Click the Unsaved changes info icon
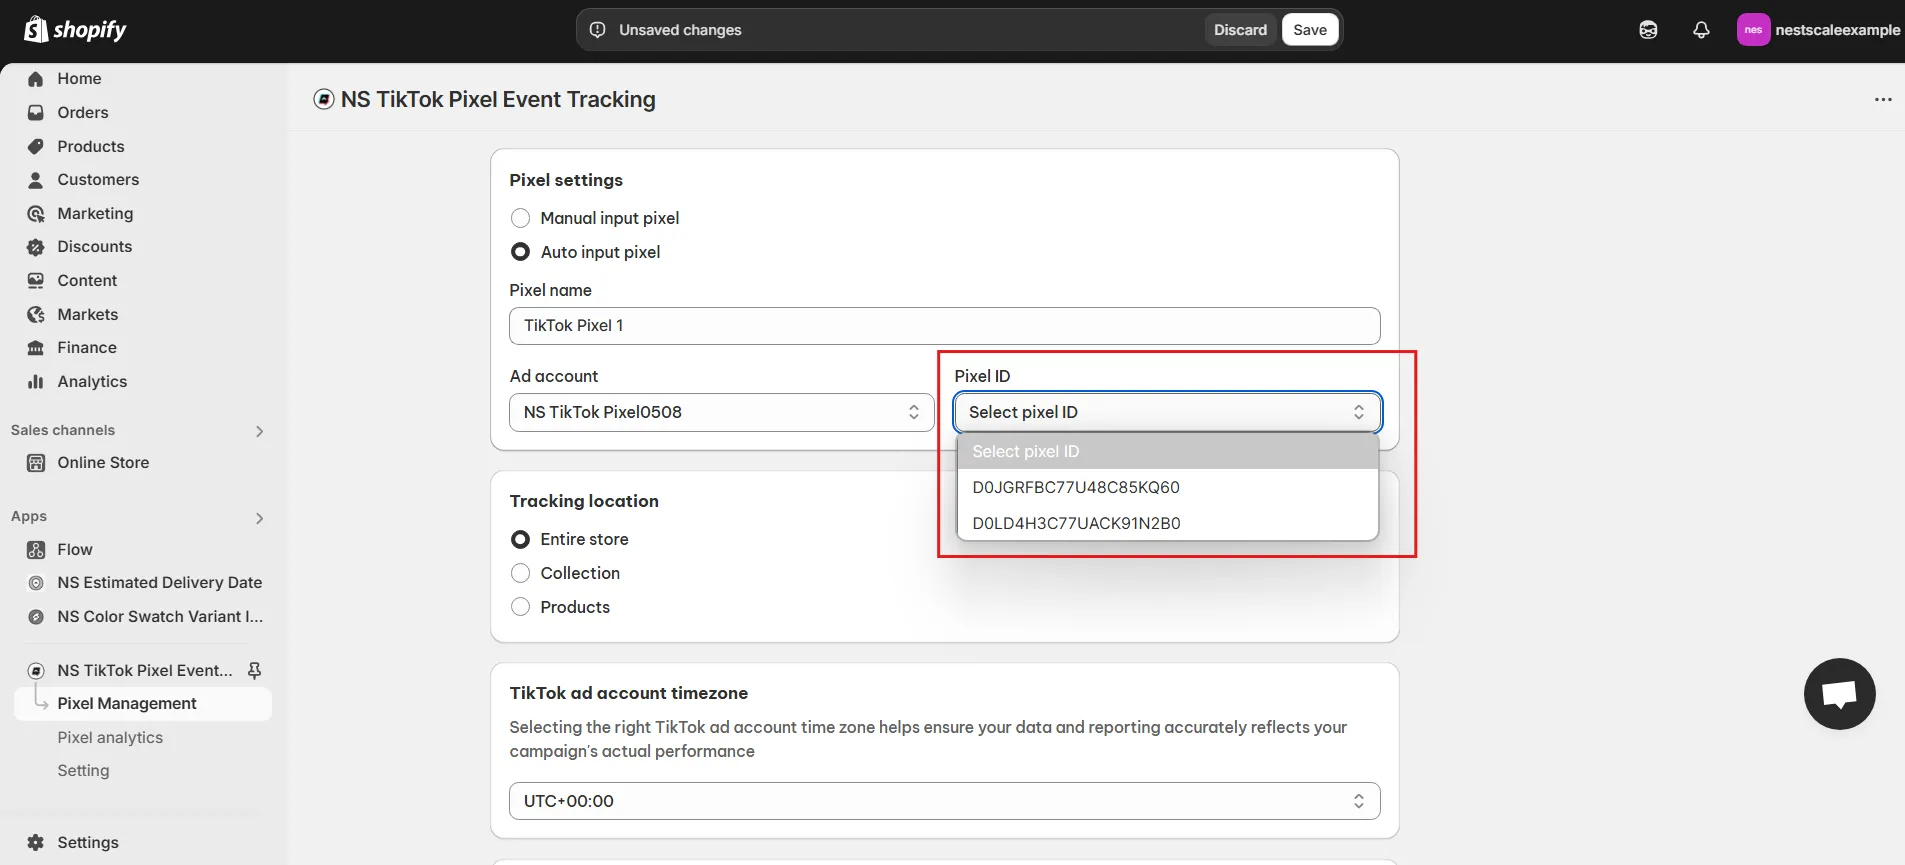Viewport: 1905px width, 865px height. (x=597, y=30)
